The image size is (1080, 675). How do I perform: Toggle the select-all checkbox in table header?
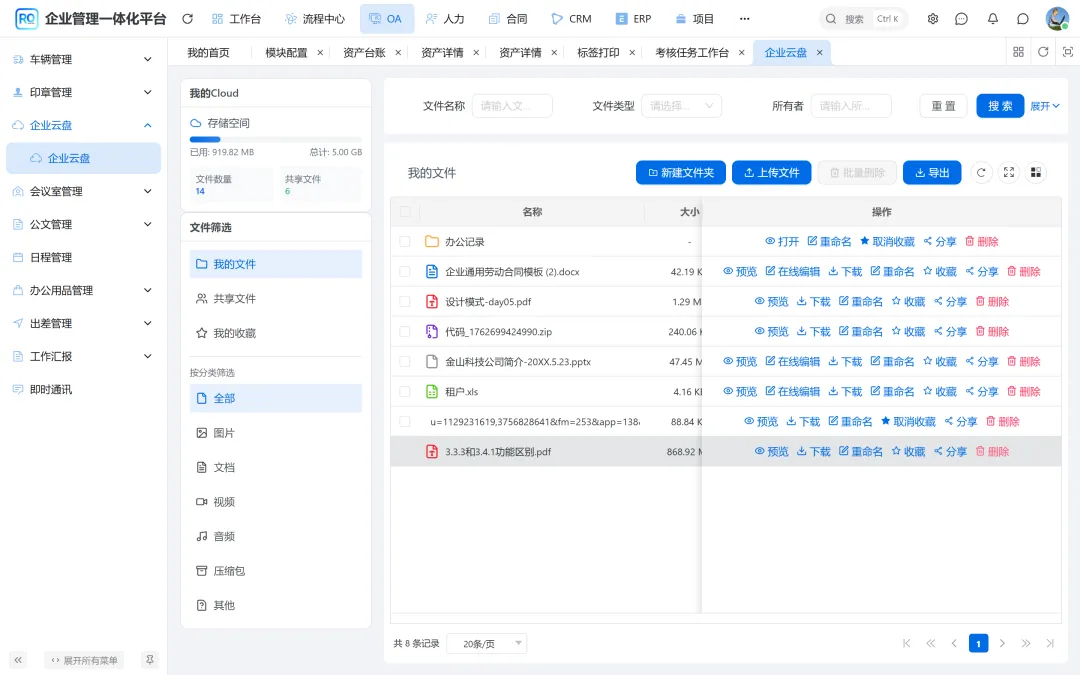pyautogui.click(x=405, y=211)
